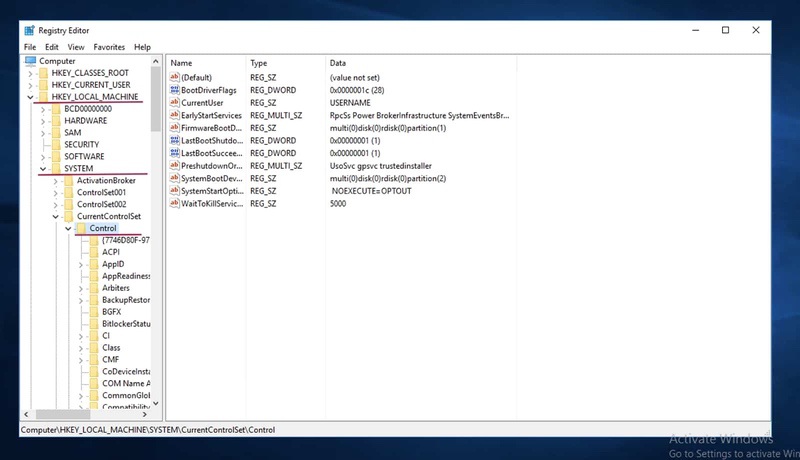Open the View menu
Screen dimensions: 800x460
pos(76,47)
